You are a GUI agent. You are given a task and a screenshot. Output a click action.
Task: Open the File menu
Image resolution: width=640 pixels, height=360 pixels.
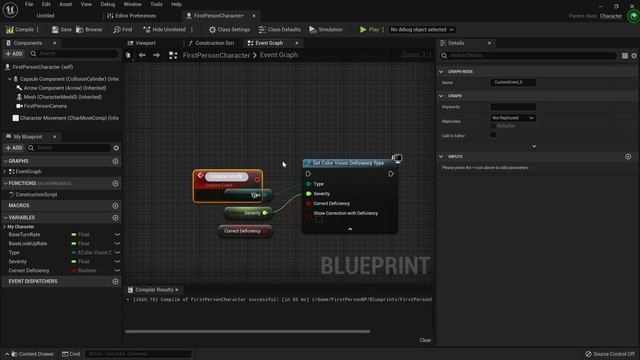(x=29, y=4)
